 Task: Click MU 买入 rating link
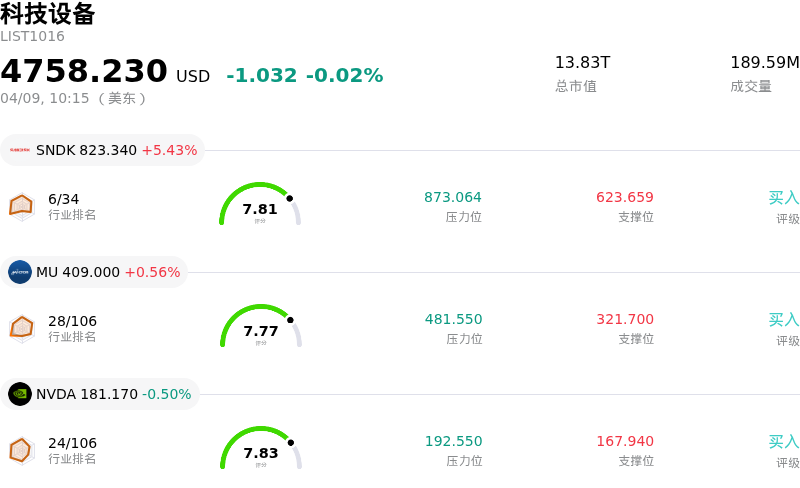pos(783,320)
